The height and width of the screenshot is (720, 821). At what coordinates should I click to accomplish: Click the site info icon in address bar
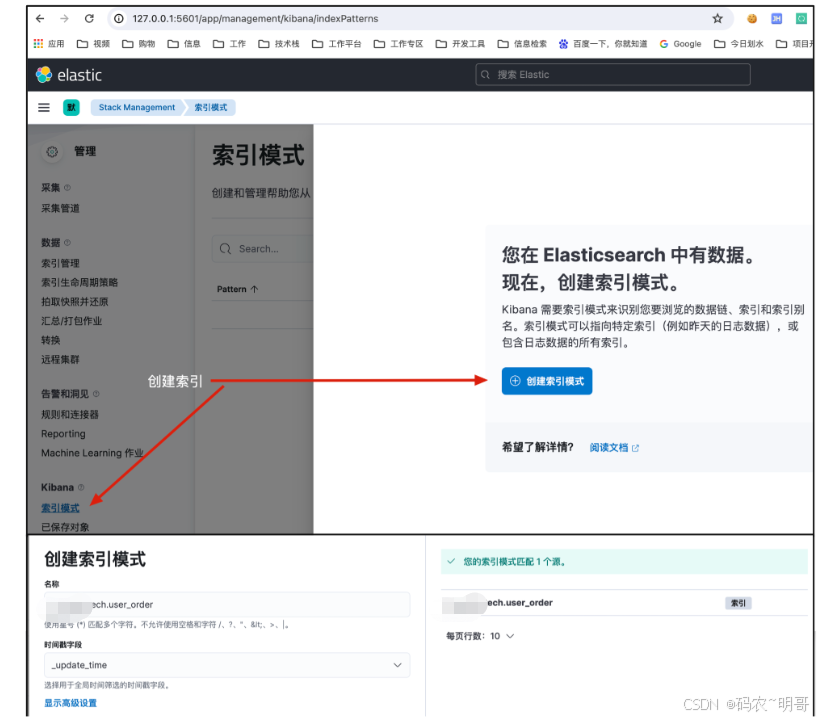tap(119, 19)
